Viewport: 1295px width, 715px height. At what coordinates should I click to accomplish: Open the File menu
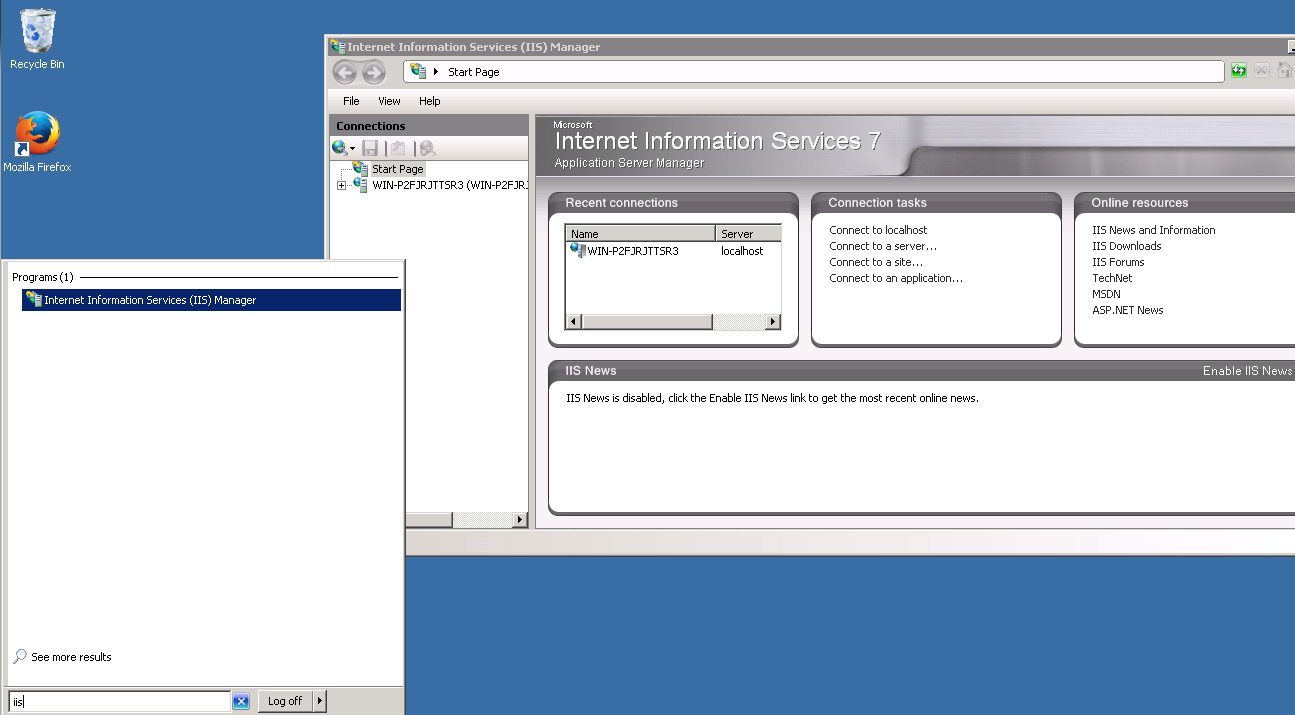pyautogui.click(x=351, y=101)
